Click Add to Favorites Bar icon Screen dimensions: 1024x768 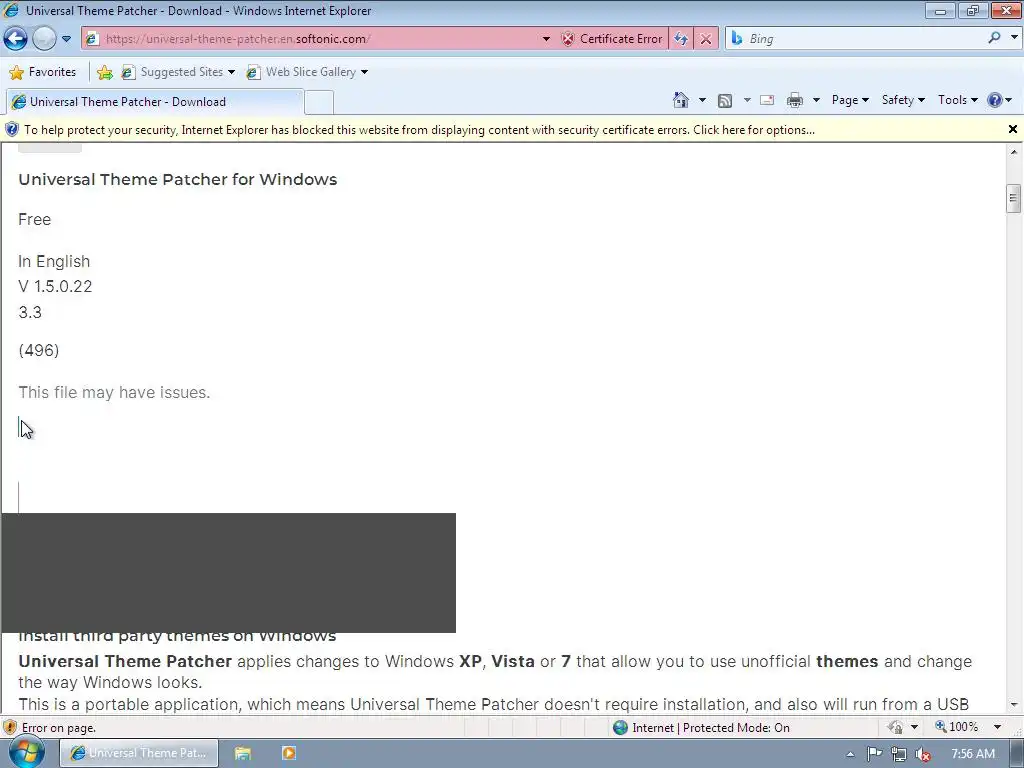coord(104,72)
